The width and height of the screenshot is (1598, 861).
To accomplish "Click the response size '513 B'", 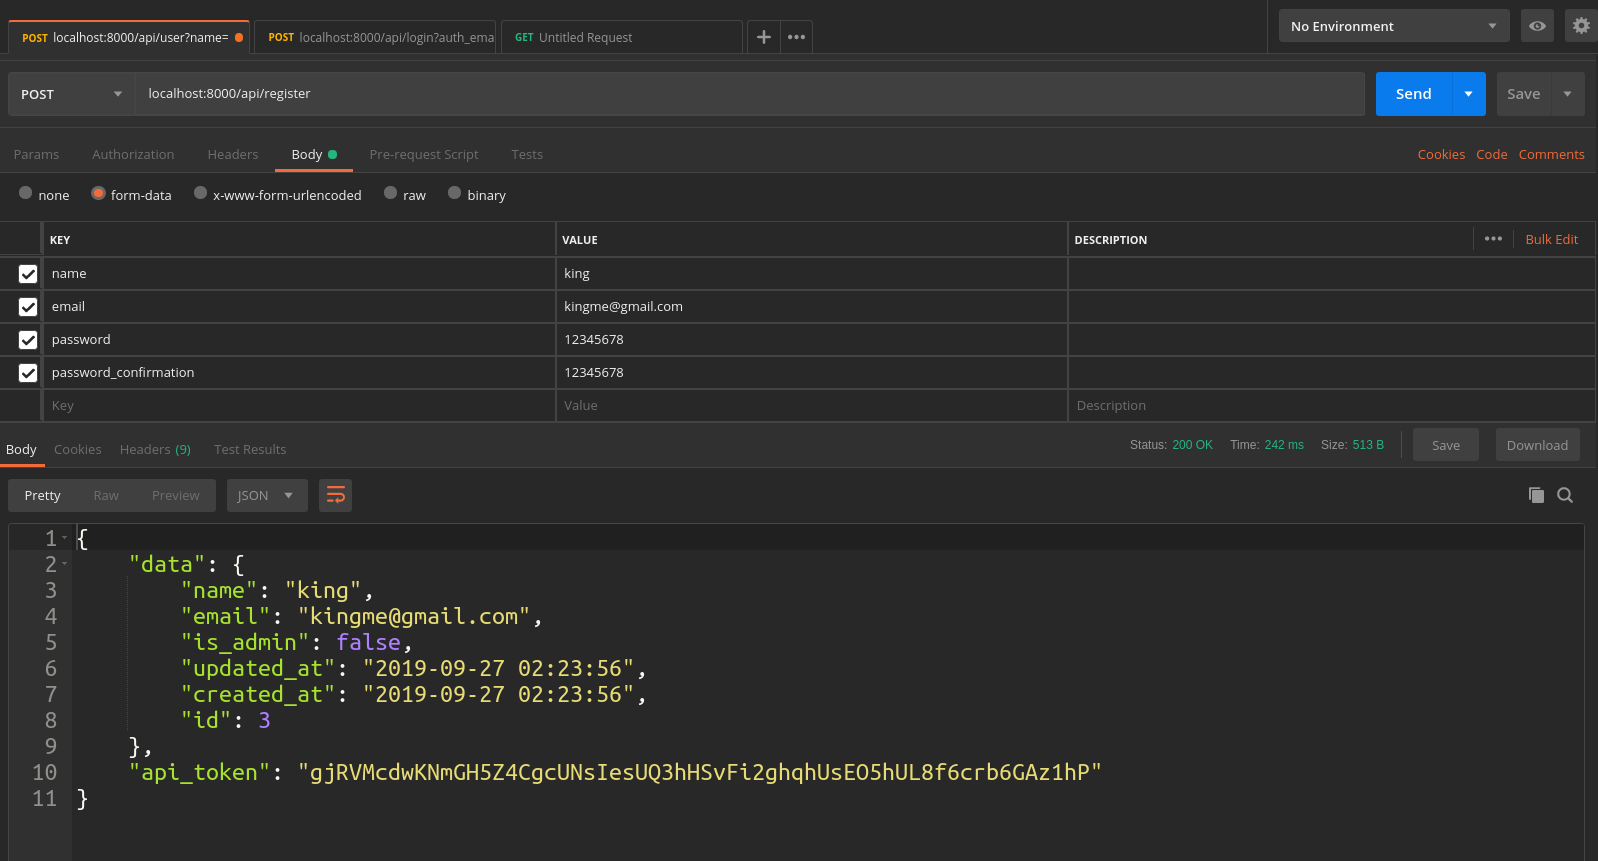I will click(1368, 445).
